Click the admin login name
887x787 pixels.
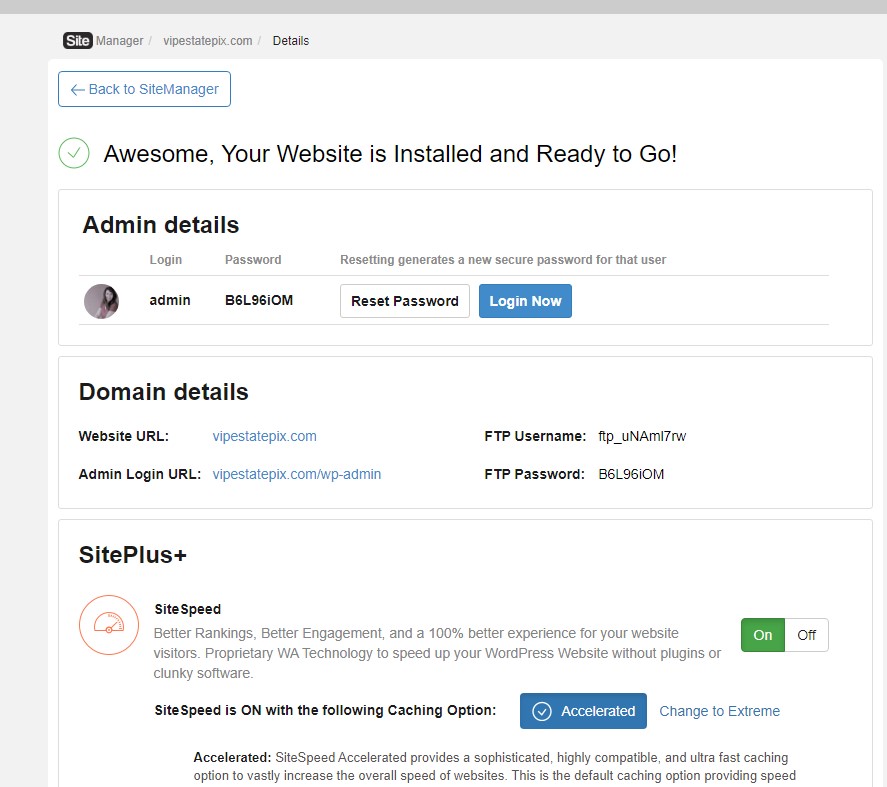[170, 300]
